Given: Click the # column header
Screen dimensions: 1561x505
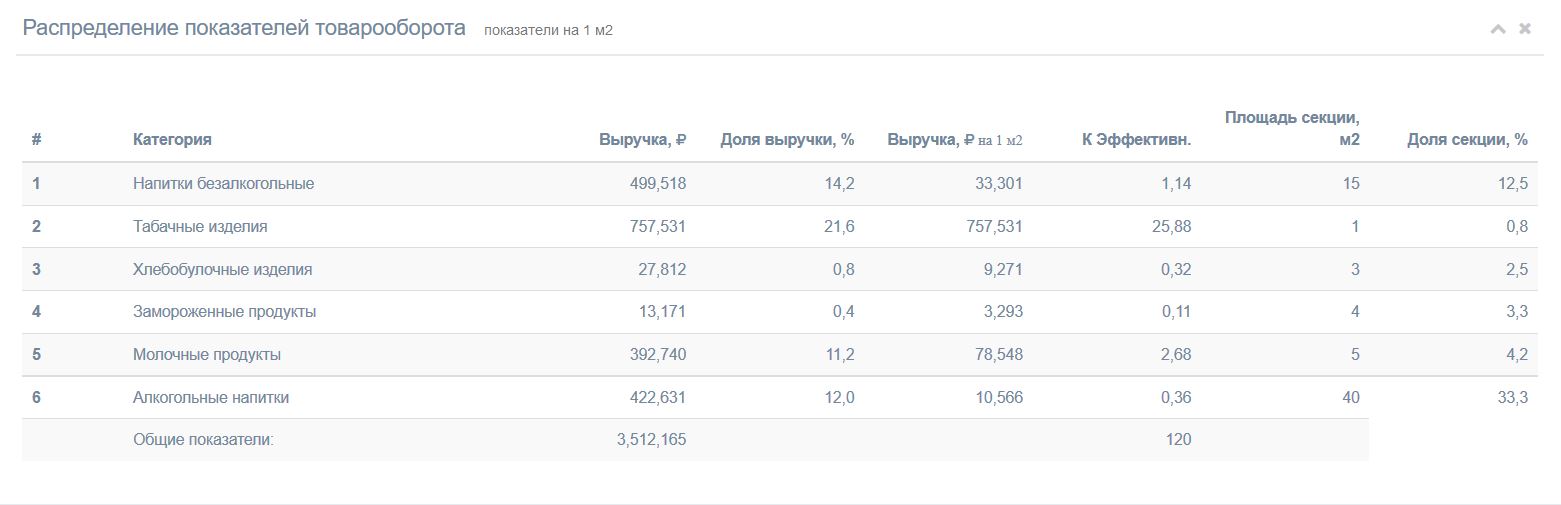Looking at the screenshot, I should click(37, 140).
